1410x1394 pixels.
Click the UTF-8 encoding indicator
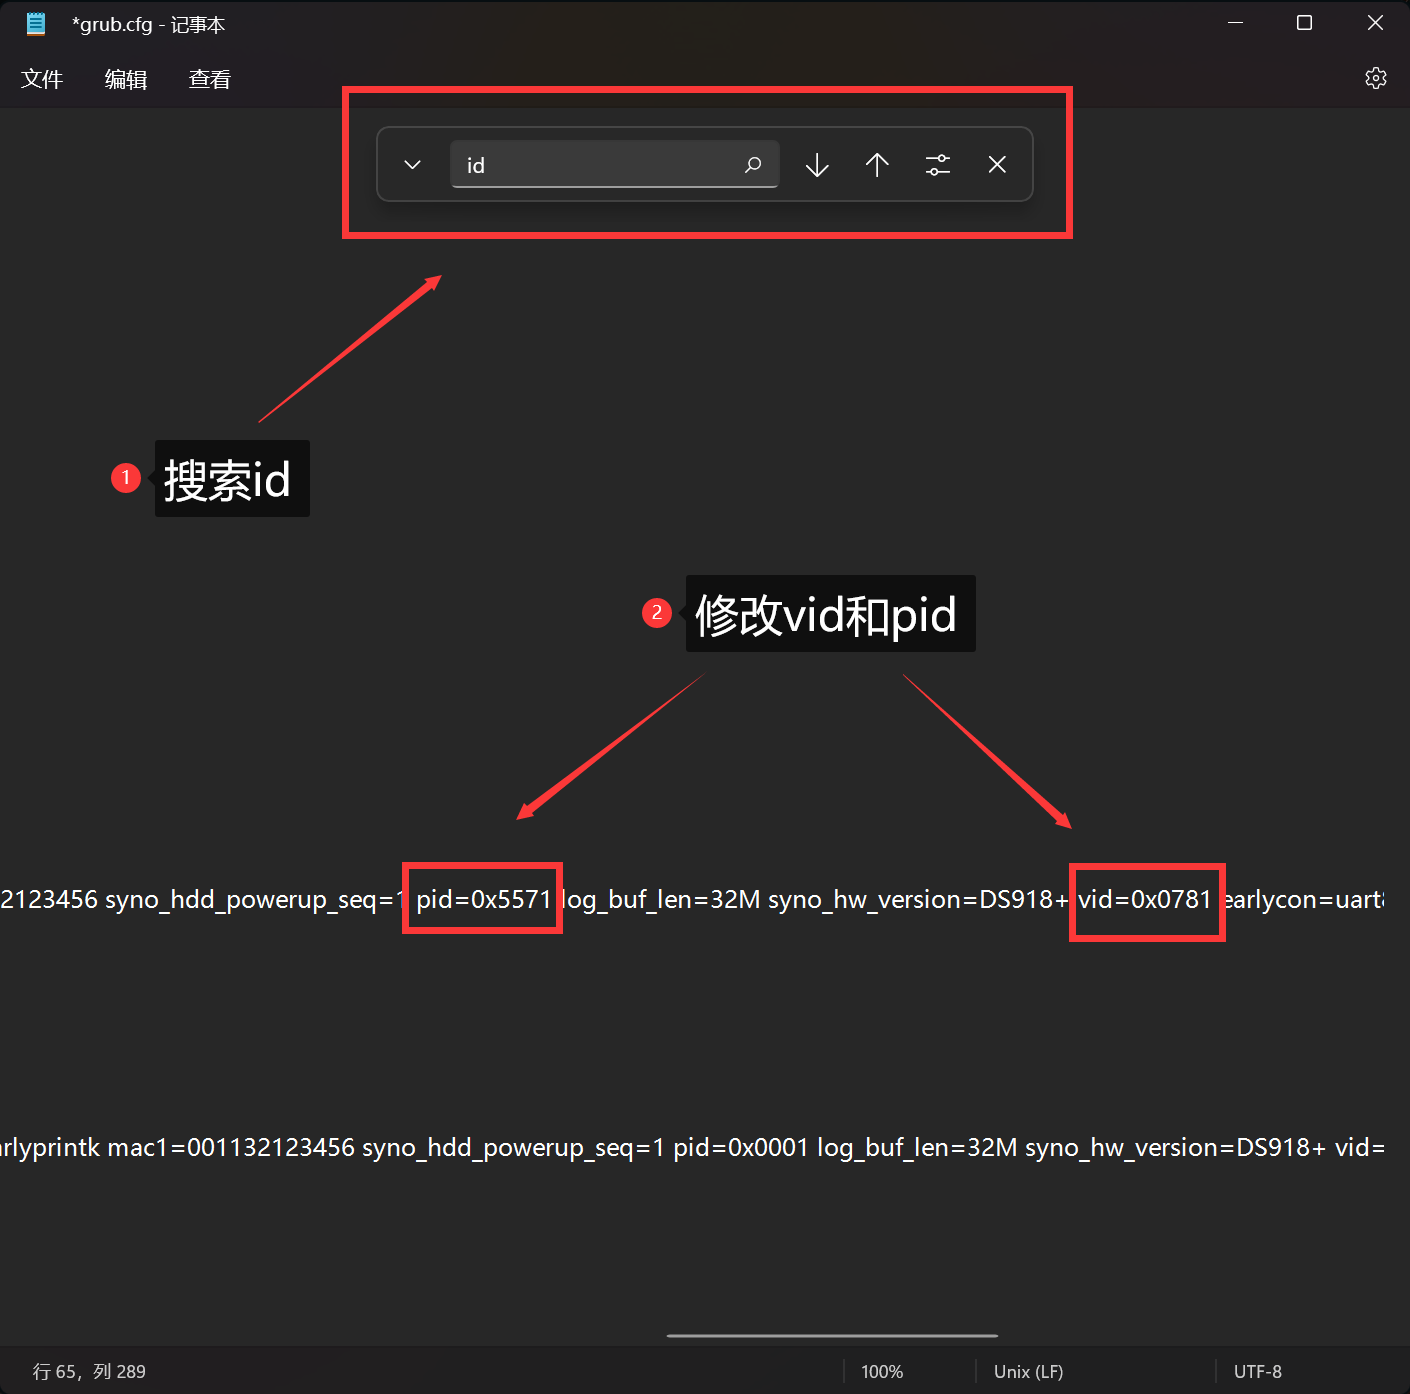(x=1257, y=1372)
